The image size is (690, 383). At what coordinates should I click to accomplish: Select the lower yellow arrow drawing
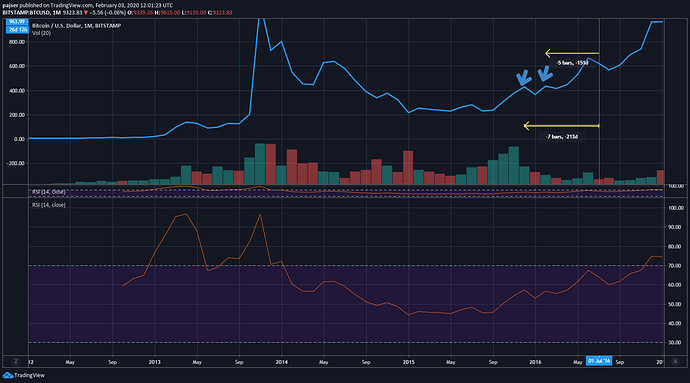tap(562, 126)
